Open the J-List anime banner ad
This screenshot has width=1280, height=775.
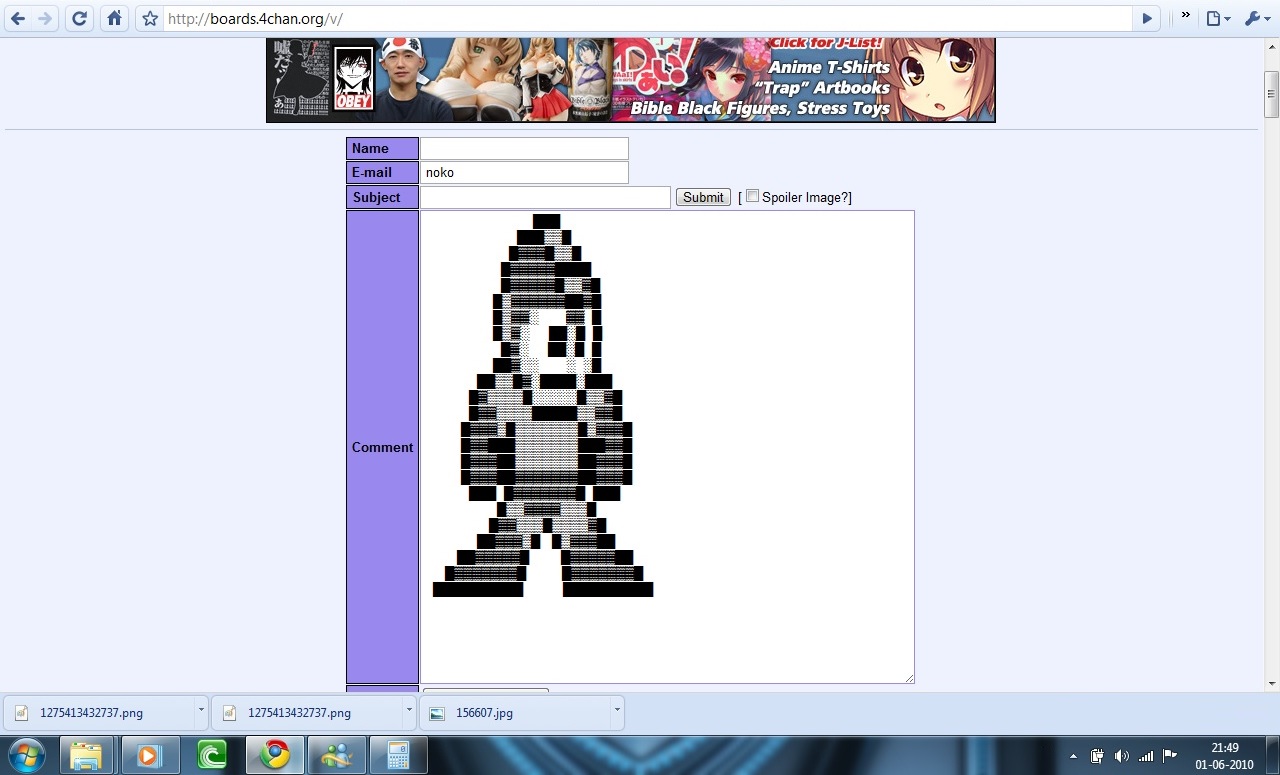click(x=631, y=80)
